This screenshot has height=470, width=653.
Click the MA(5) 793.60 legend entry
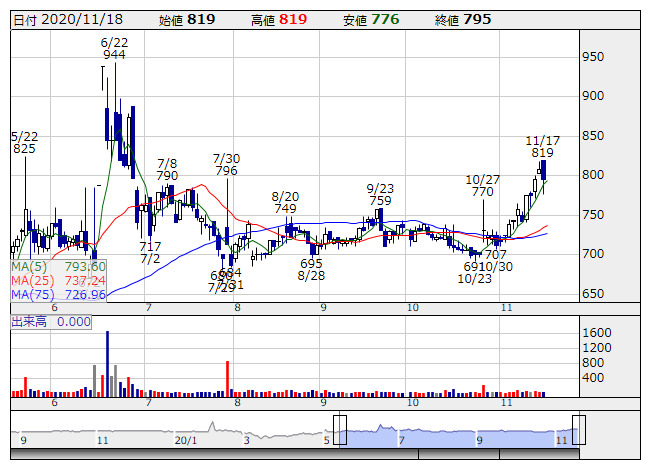58,266
